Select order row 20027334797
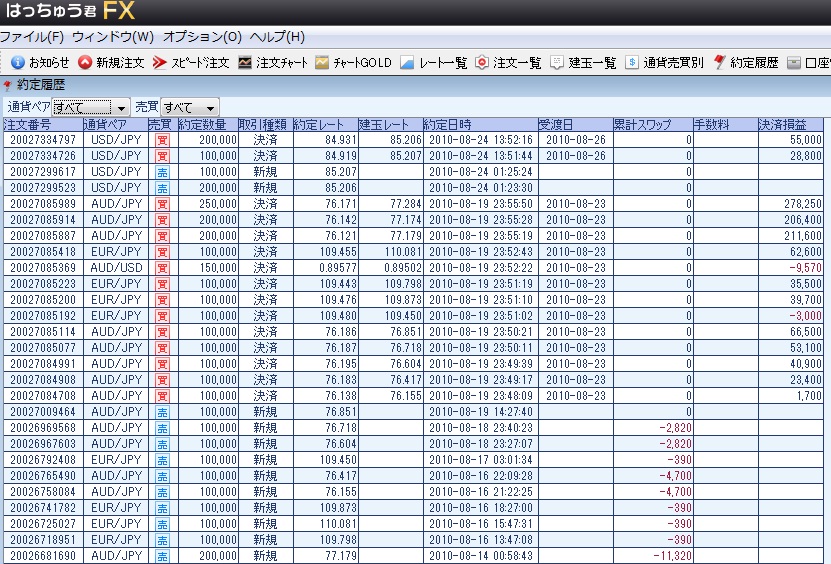This screenshot has width=831, height=564. click(x=42, y=140)
